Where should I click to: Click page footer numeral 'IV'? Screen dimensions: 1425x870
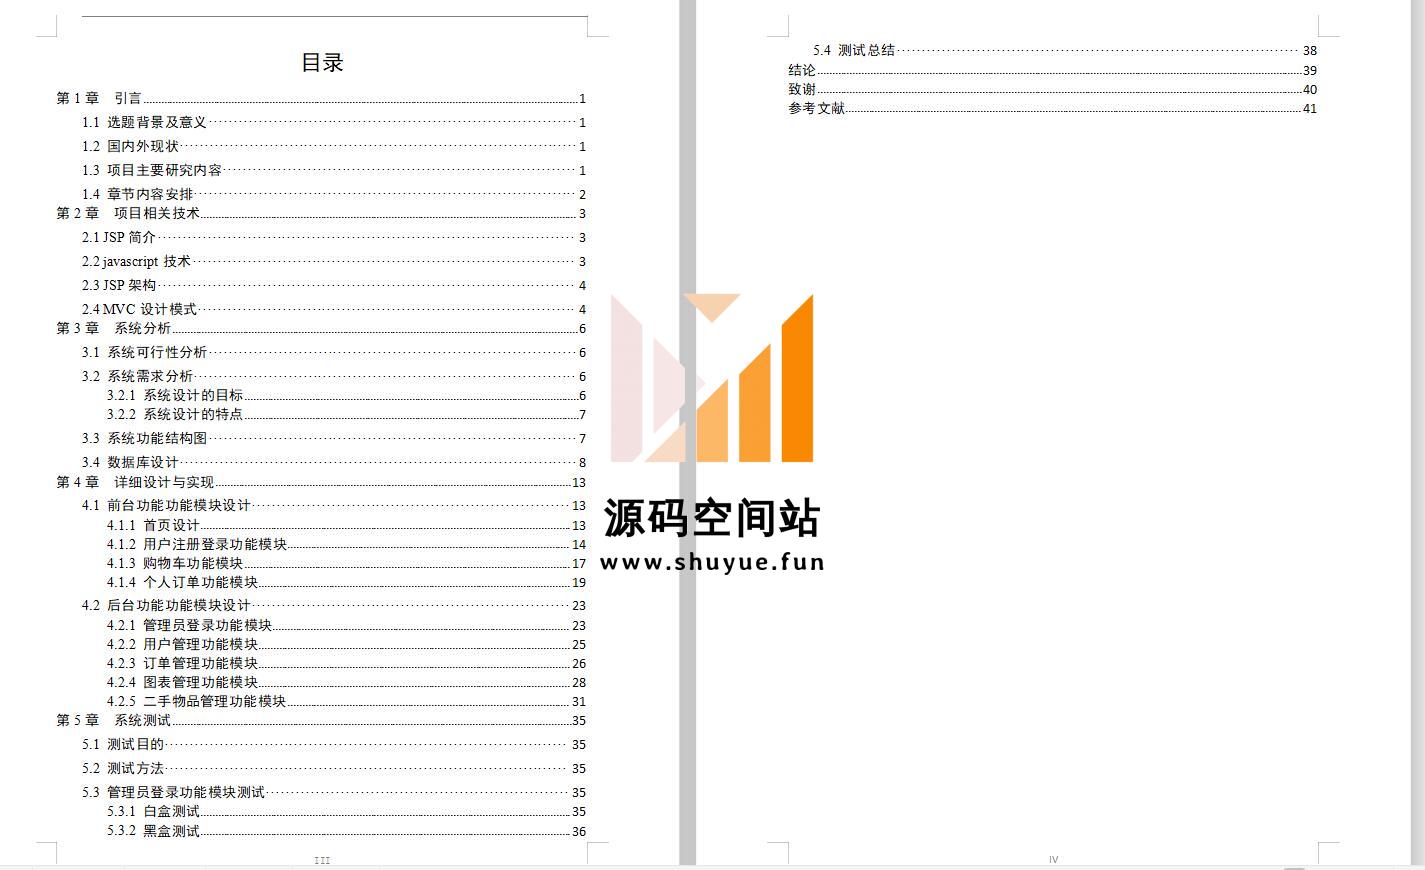[x=1053, y=860]
